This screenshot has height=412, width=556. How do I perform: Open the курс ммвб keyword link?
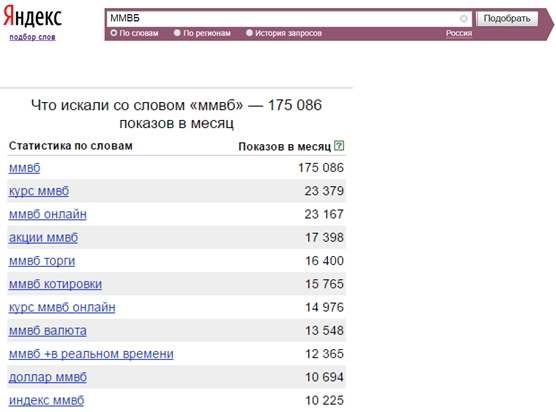(39, 191)
